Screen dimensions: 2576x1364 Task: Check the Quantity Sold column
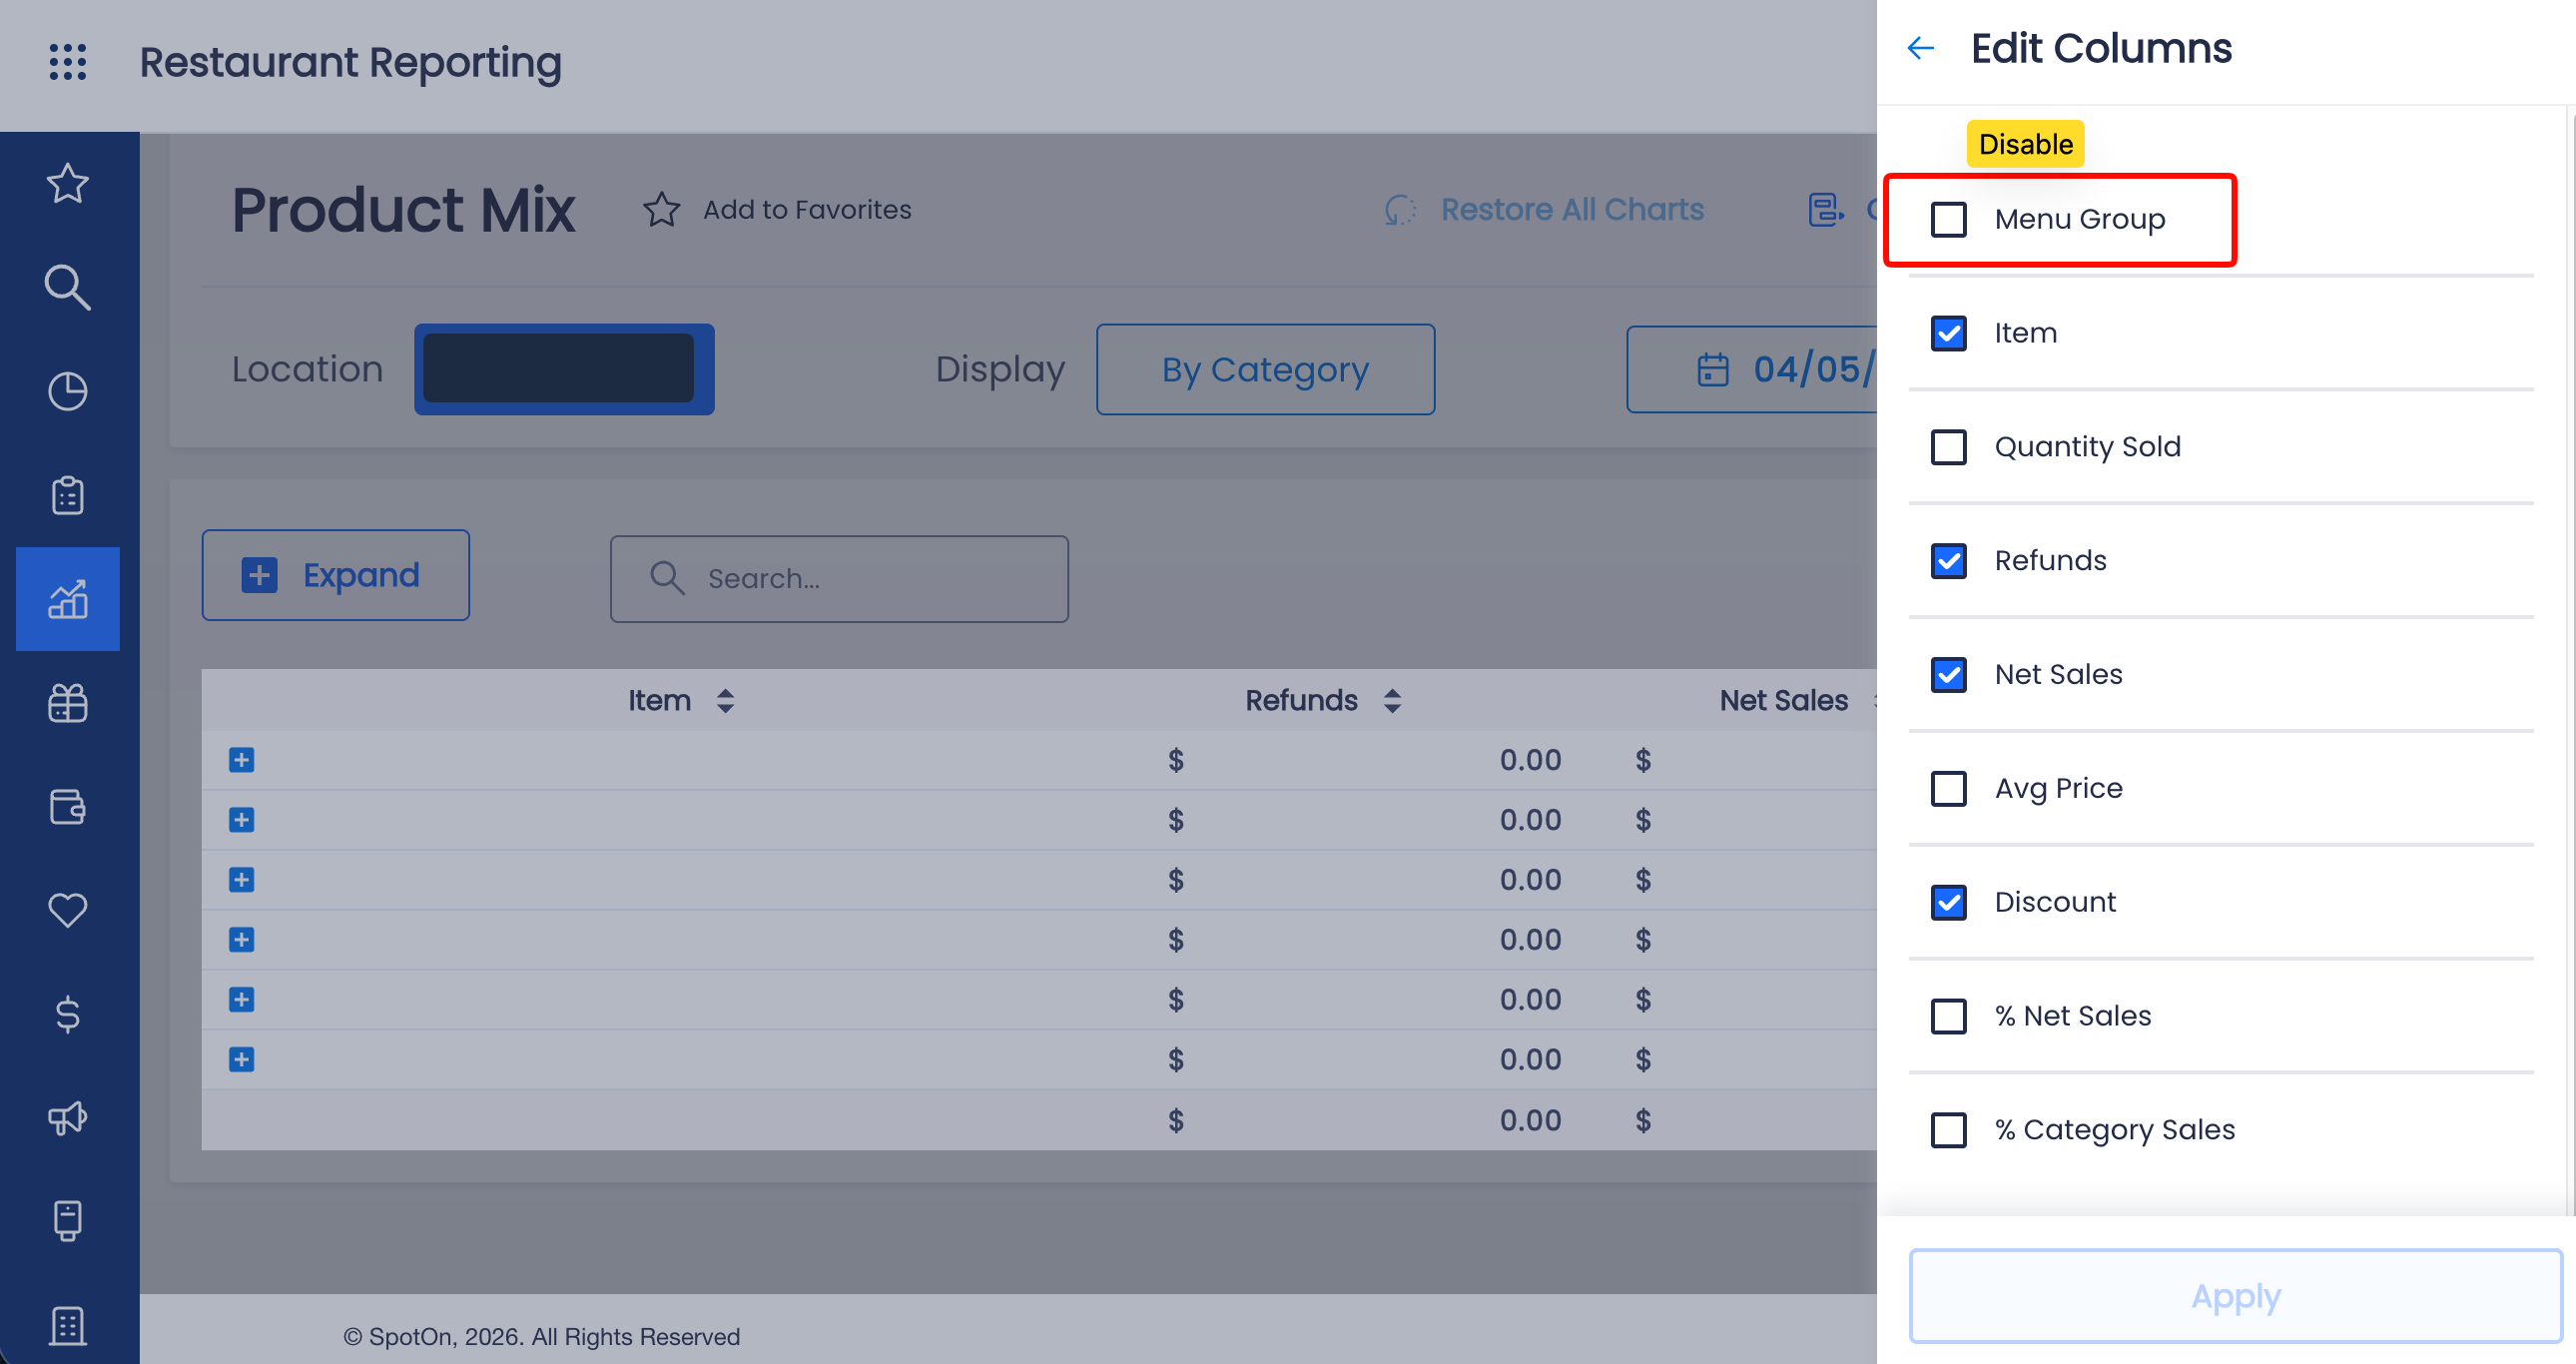[x=1948, y=447]
